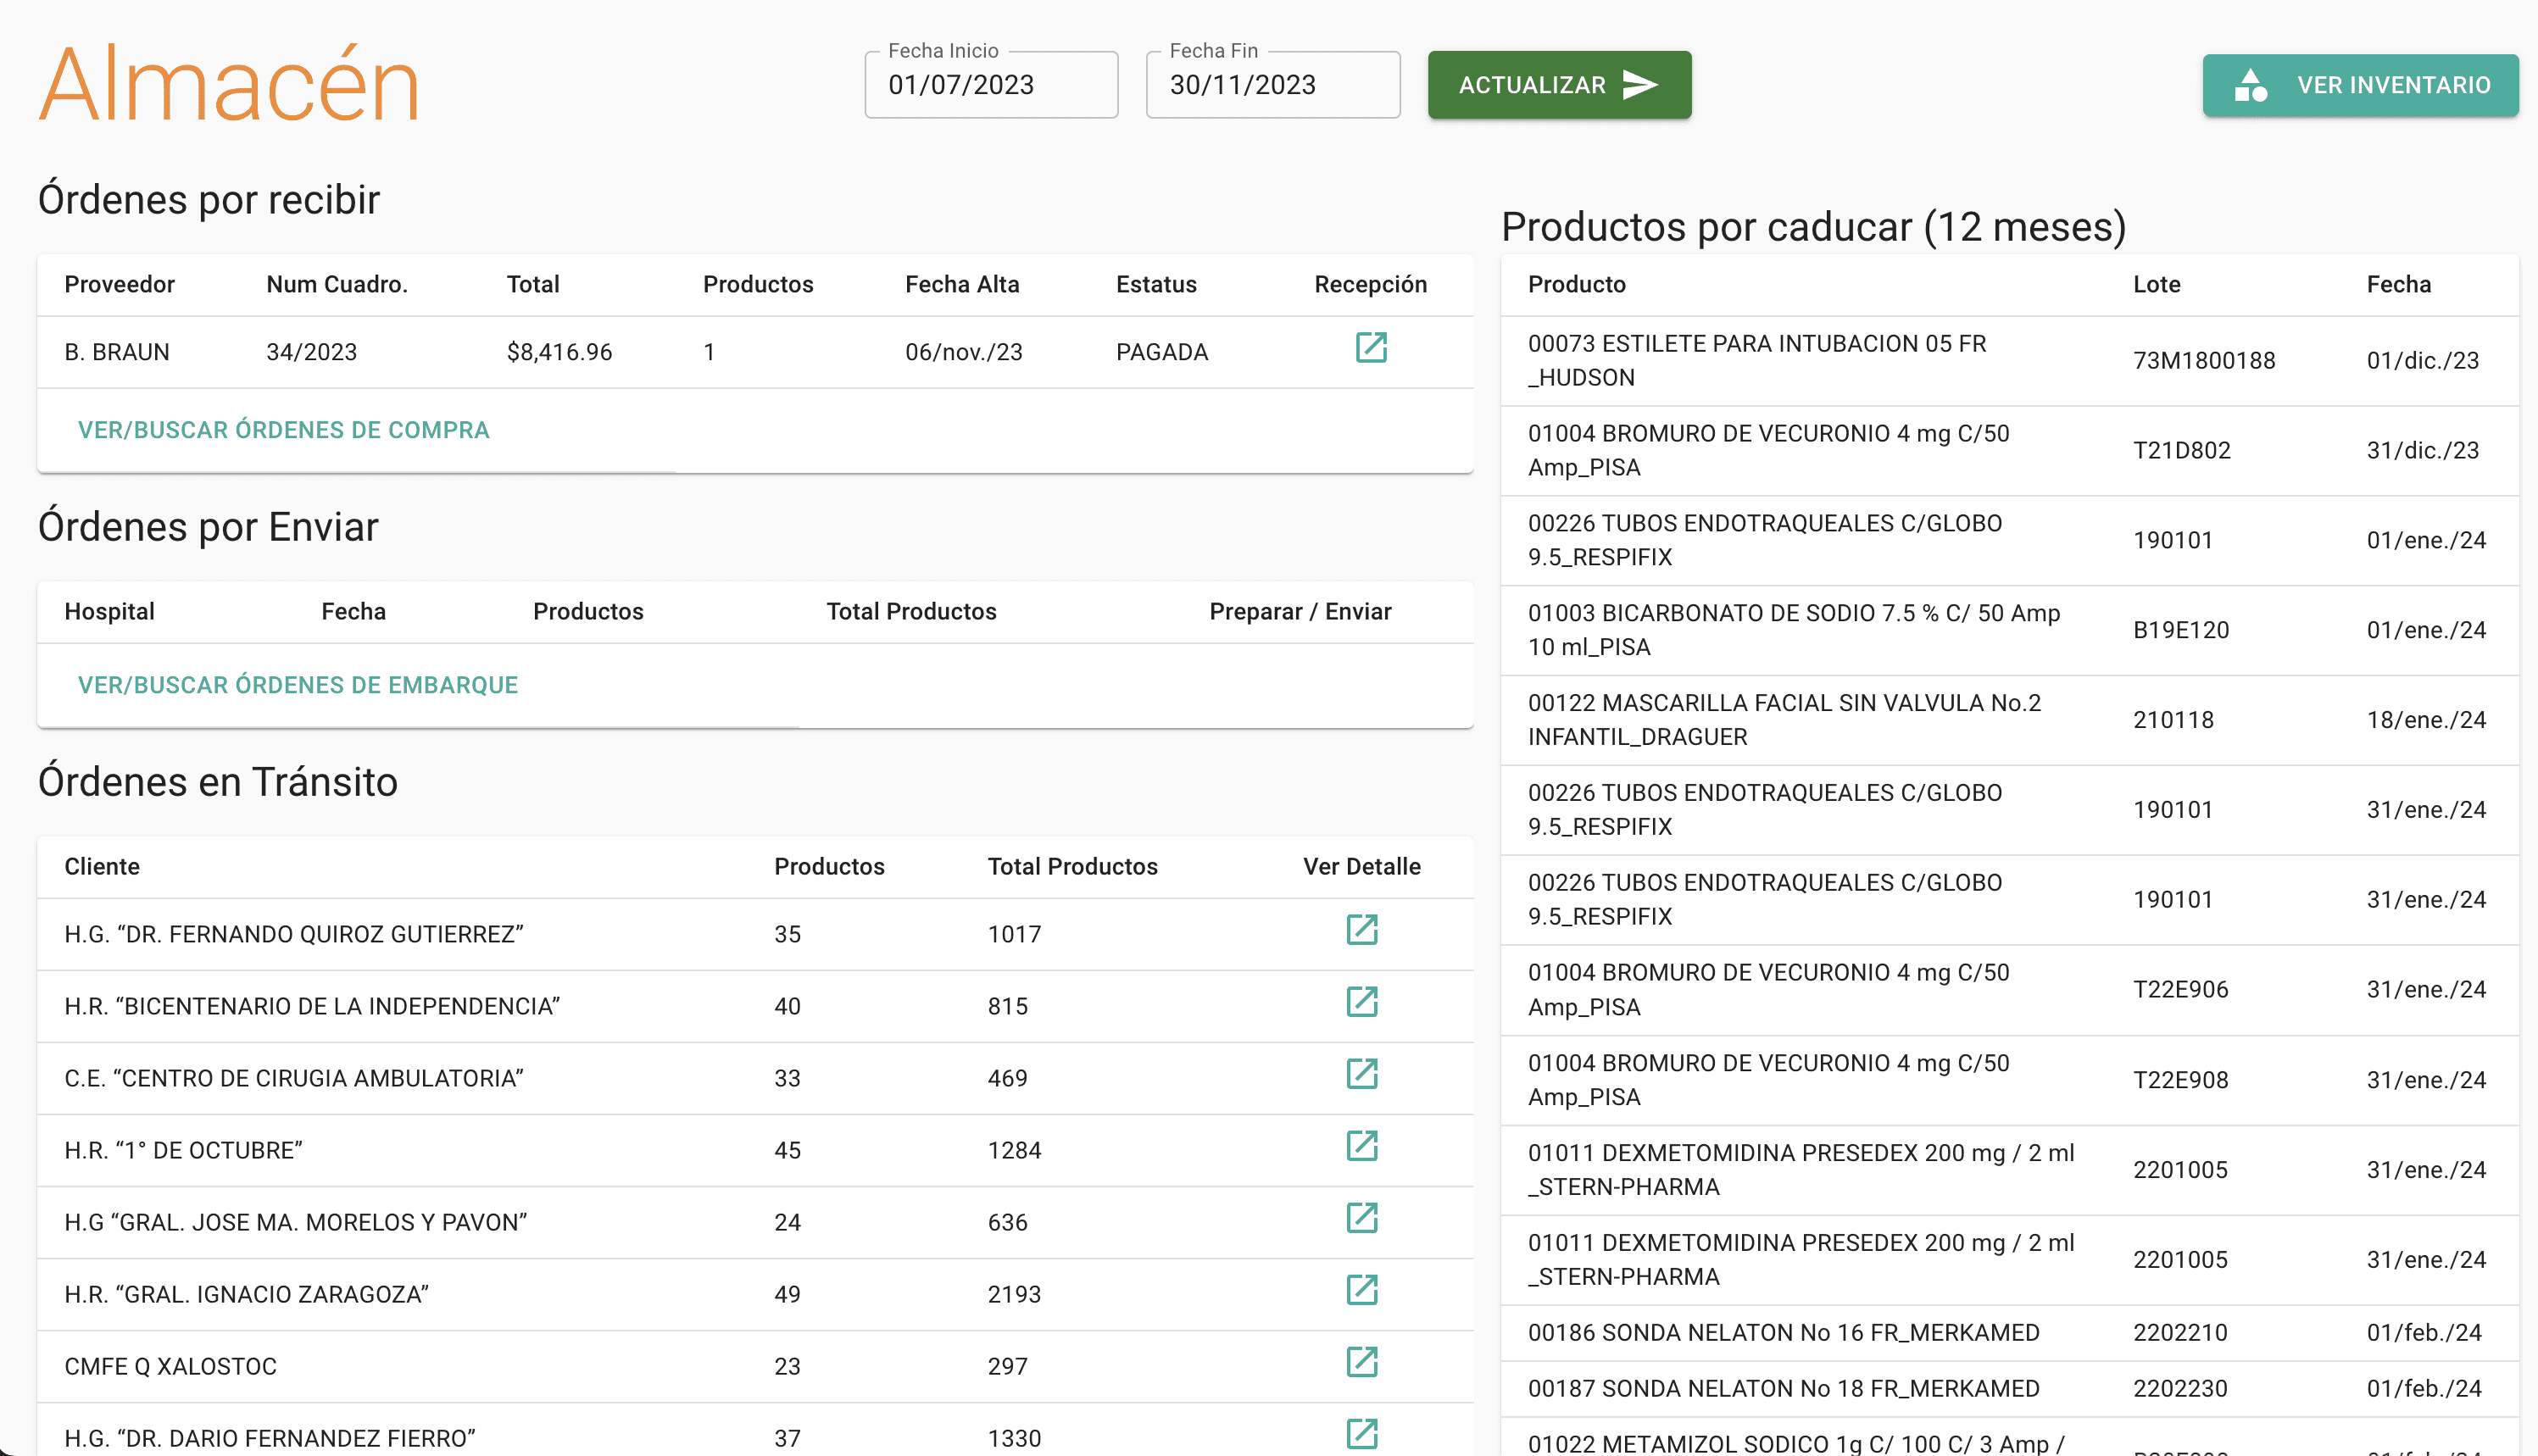Open detail for GRAL. IGNACIO ZARAGOZA
This screenshot has width=2538, height=1456.
point(1361,1289)
